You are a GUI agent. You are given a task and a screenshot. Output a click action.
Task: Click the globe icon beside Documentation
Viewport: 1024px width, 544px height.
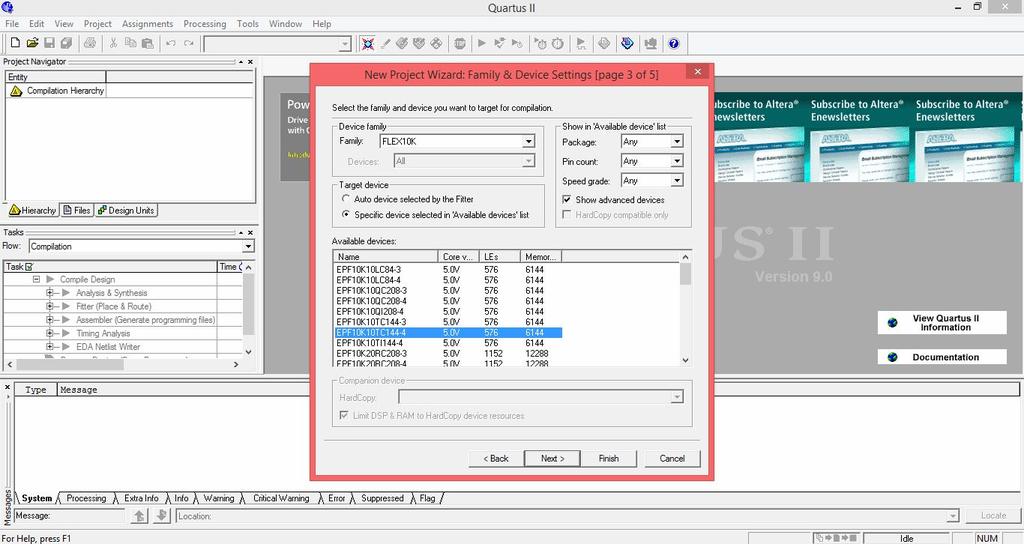[x=892, y=357]
